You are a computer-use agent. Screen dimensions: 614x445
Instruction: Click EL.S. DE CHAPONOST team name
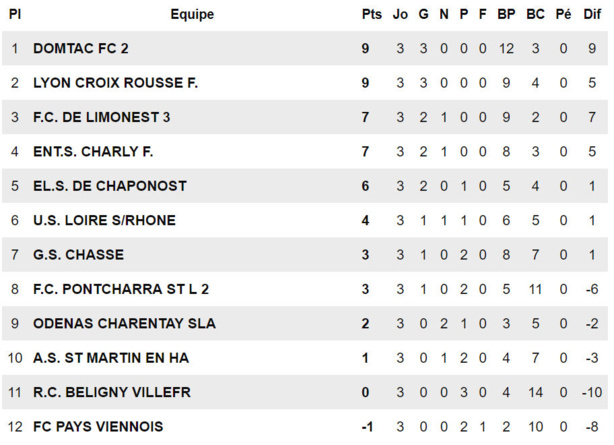(x=109, y=186)
